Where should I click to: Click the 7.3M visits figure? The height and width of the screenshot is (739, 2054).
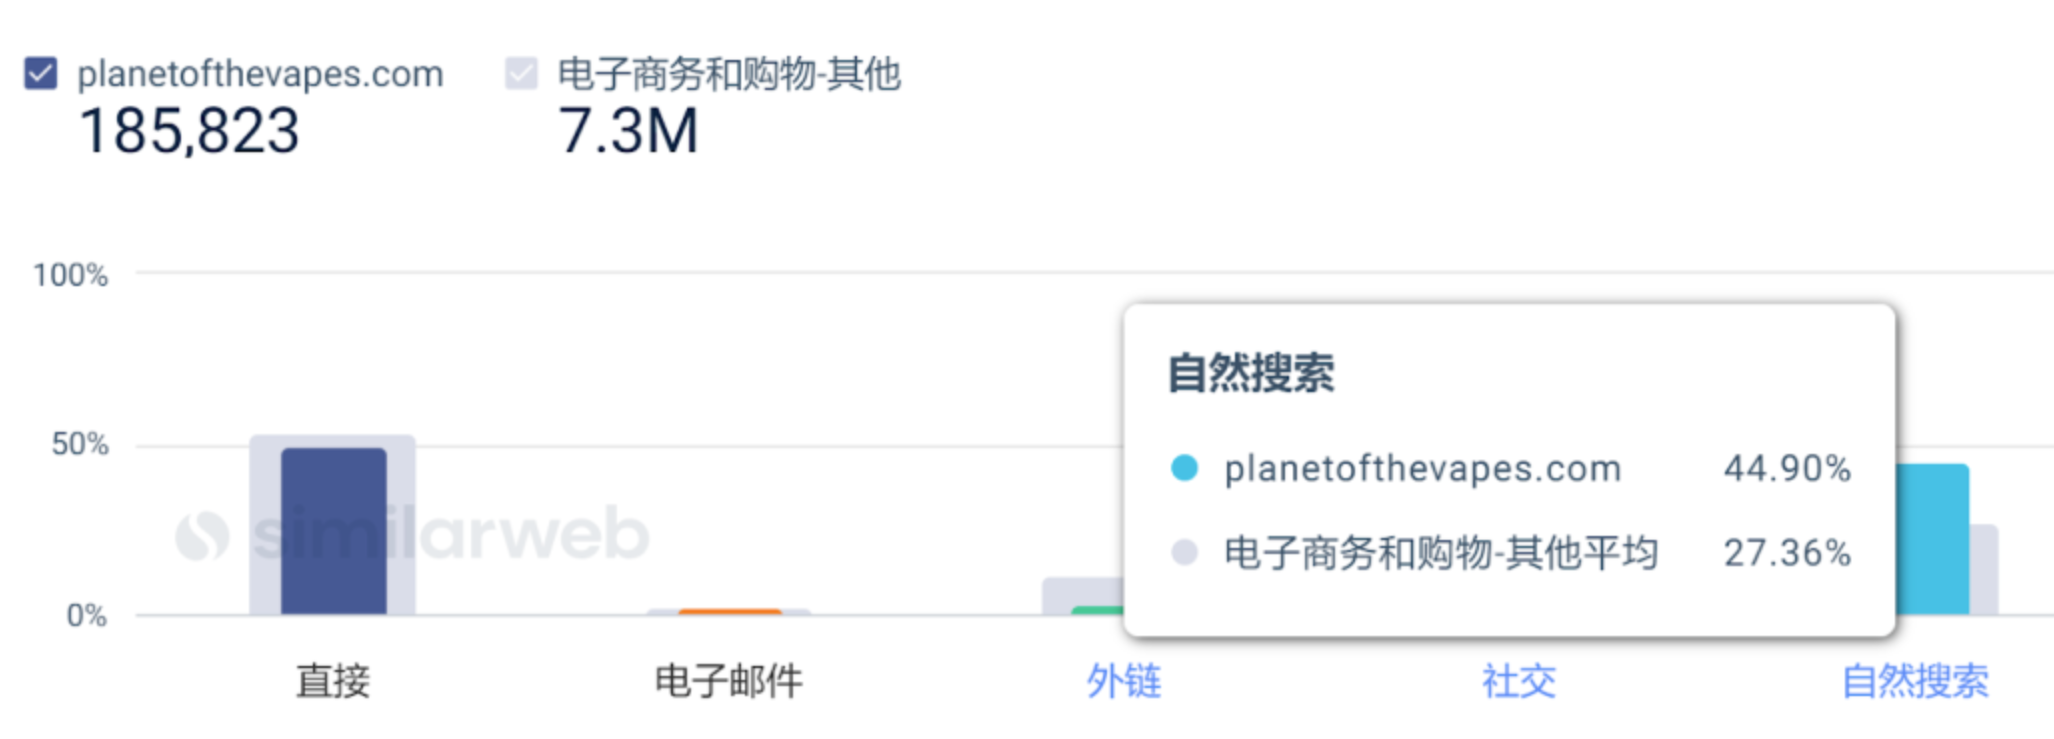pyautogui.click(x=628, y=131)
